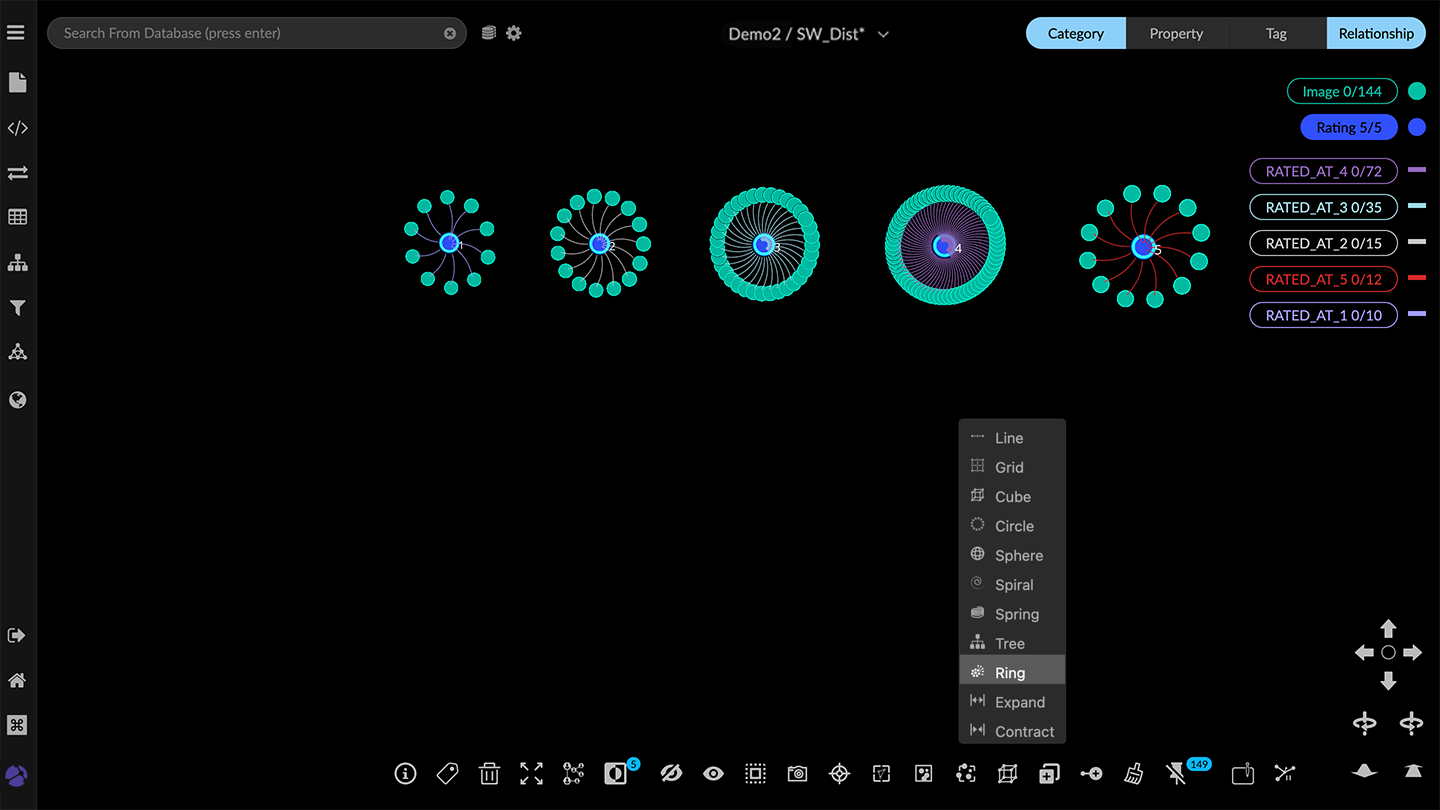1440x810 pixels.
Task: Expand the hamburger menu at top left
Action: pos(15,33)
